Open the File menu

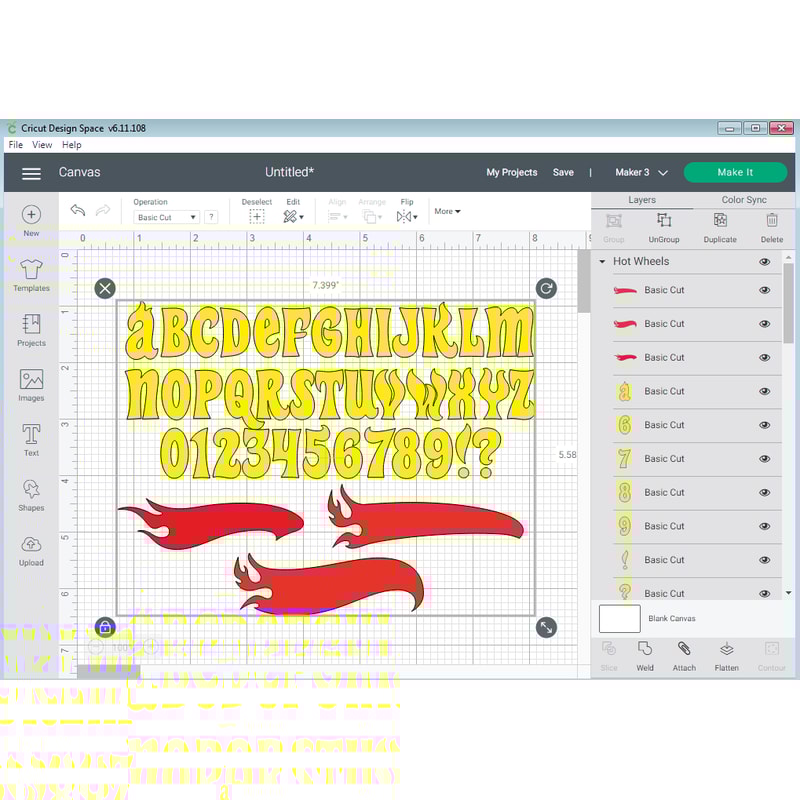click(15, 145)
